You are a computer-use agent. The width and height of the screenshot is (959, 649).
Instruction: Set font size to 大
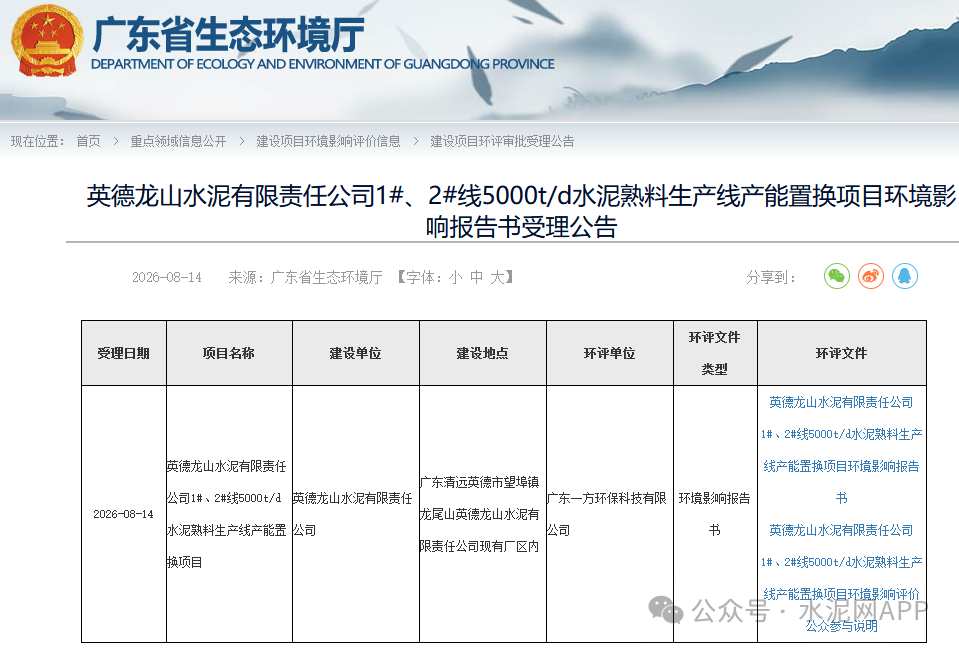point(497,277)
